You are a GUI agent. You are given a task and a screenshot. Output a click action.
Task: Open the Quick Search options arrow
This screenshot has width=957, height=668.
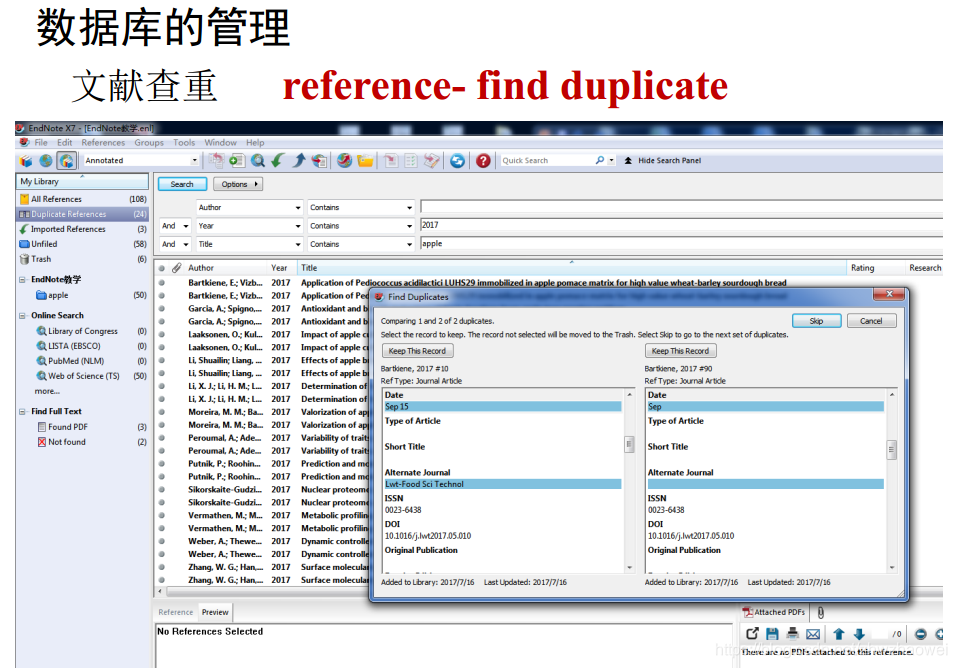point(612,161)
